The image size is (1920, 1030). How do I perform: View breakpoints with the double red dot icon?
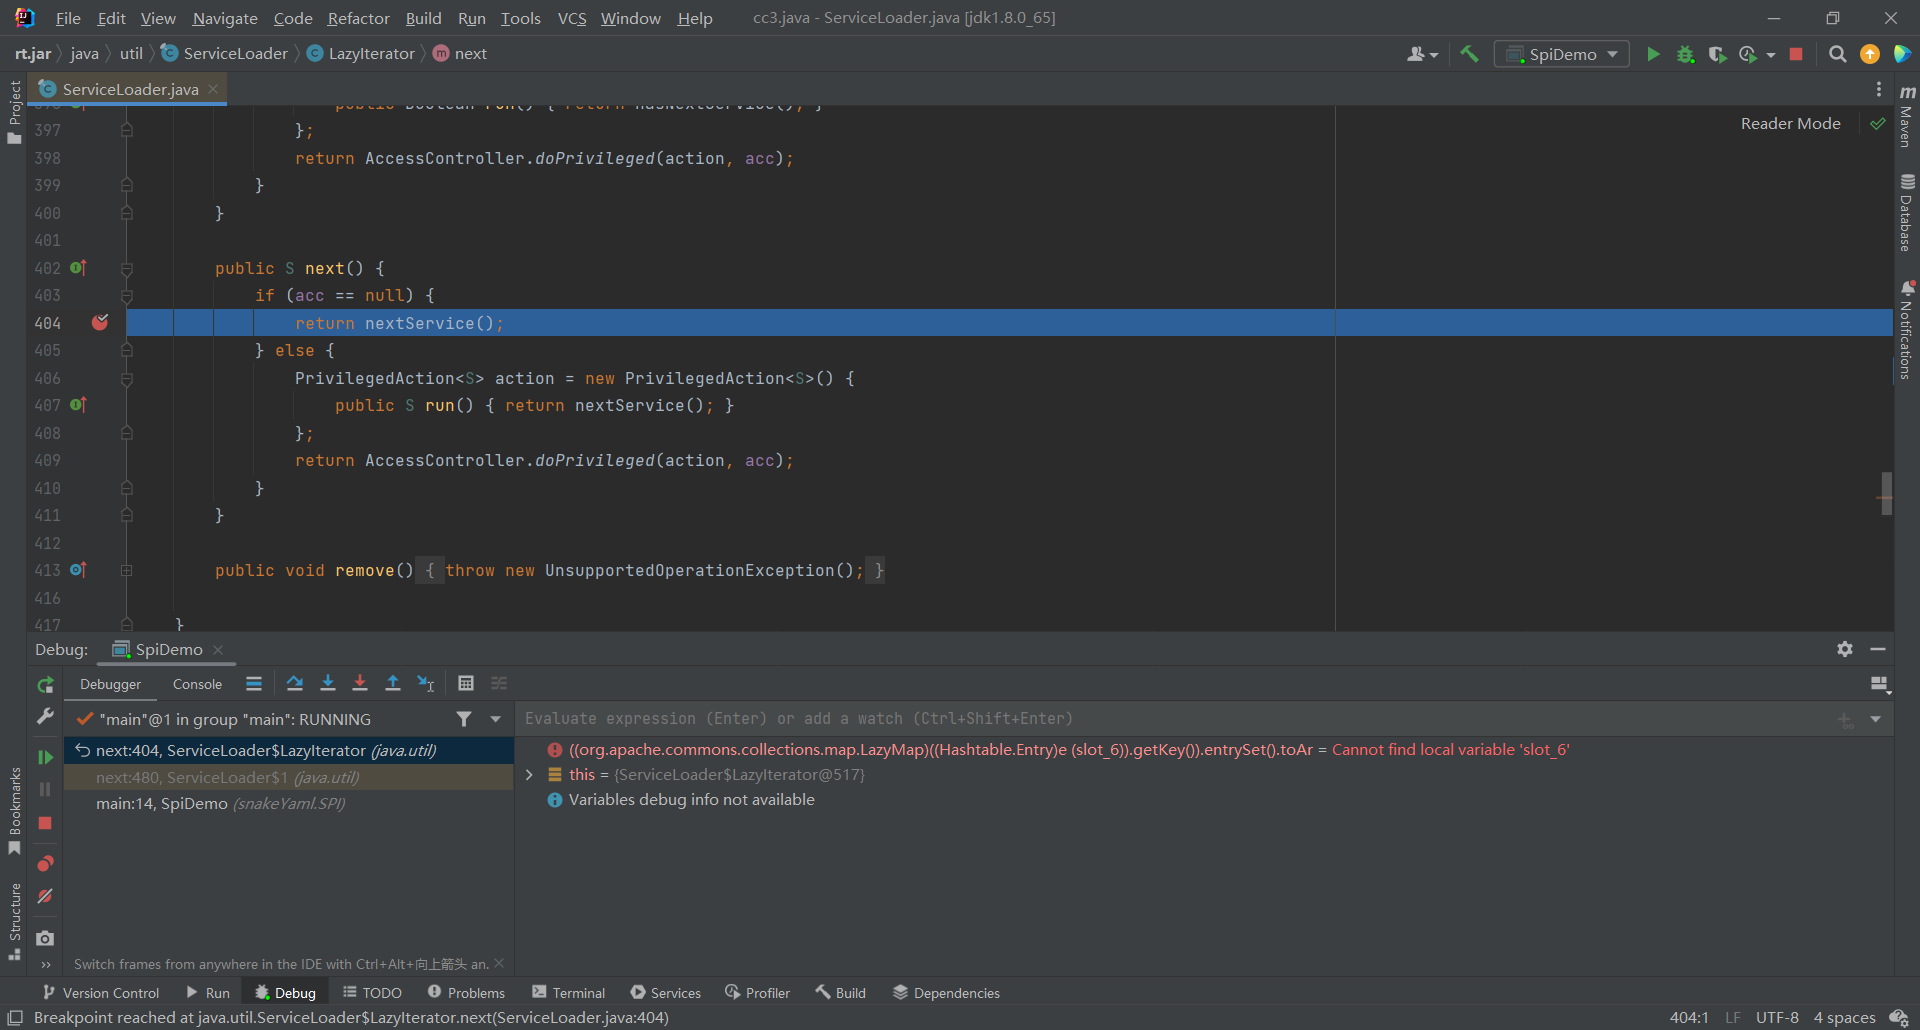click(x=45, y=864)
